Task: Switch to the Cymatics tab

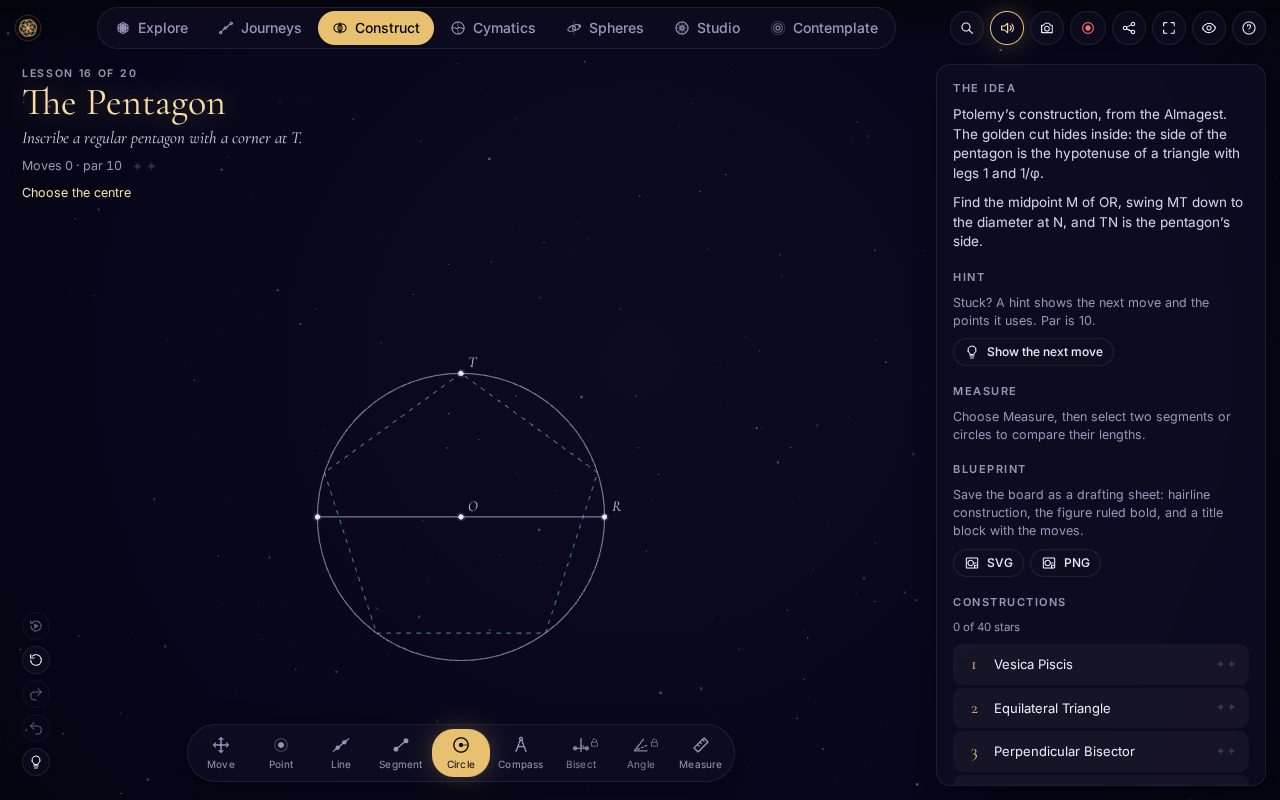Action: [x=493, y=28]
